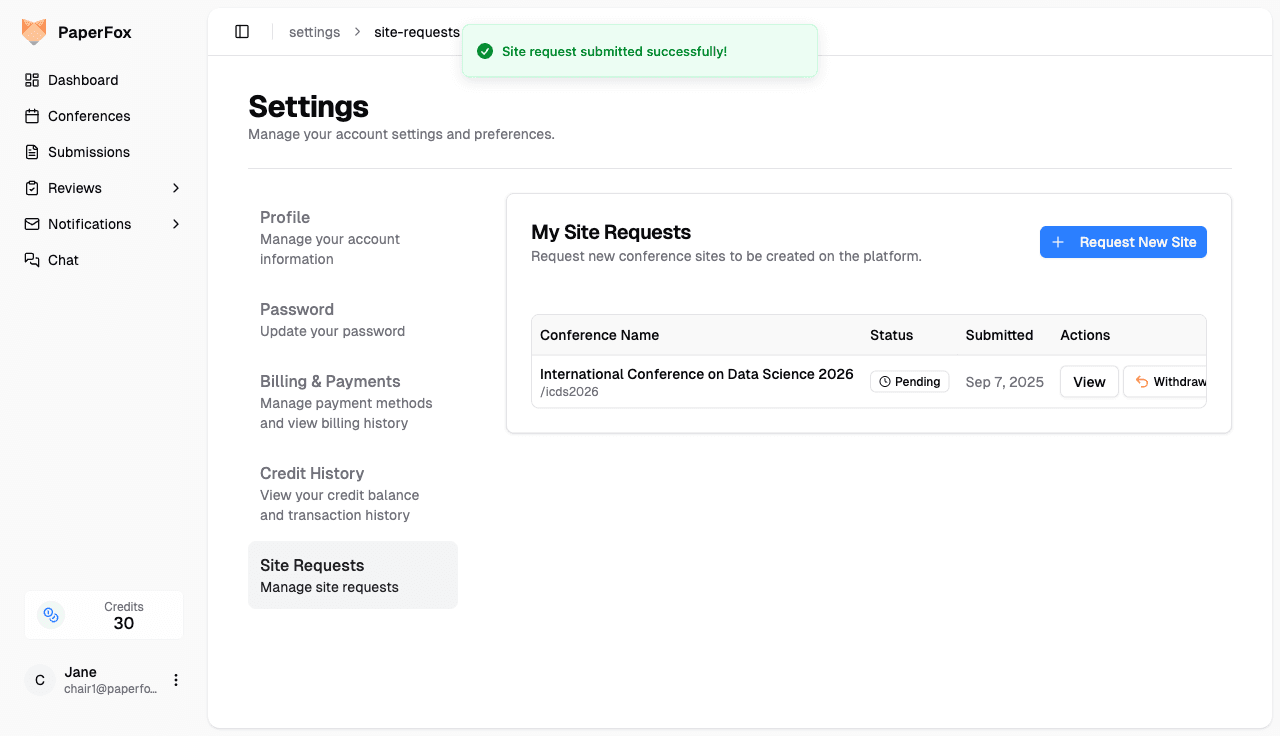This screenshot has width=1280, height=736.
Task: Expand the Reviews submenu chevron
Action: click(176, 188)
